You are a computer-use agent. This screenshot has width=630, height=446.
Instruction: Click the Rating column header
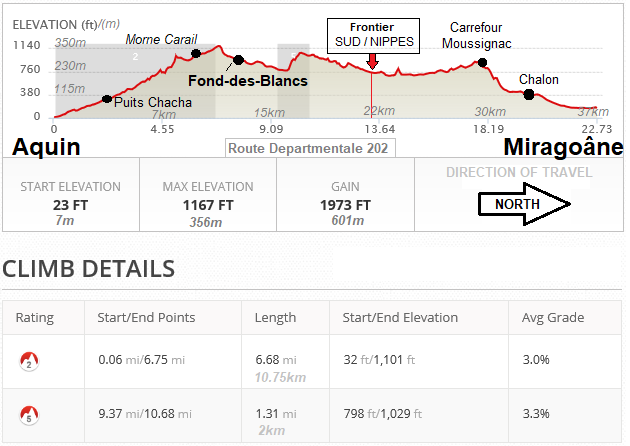35,318
